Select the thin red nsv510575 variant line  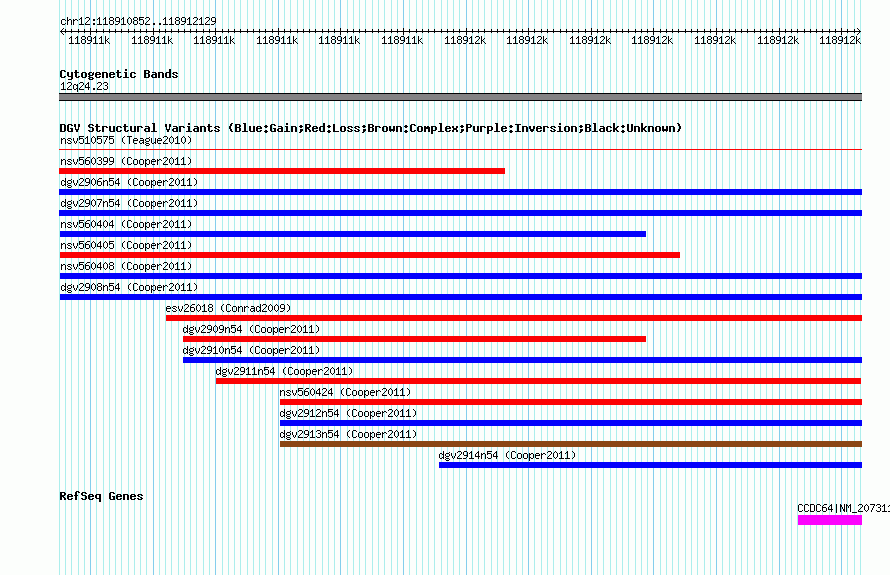click(460, 150)
